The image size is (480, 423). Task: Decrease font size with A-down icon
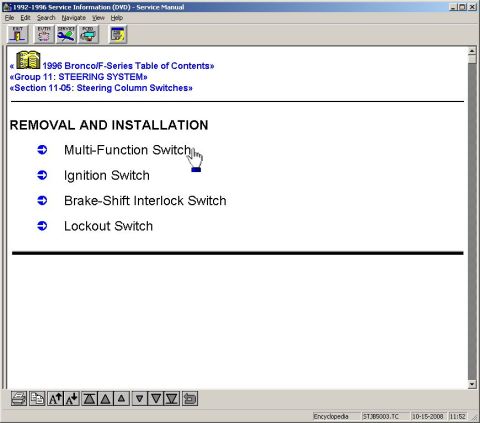(71, 398)
